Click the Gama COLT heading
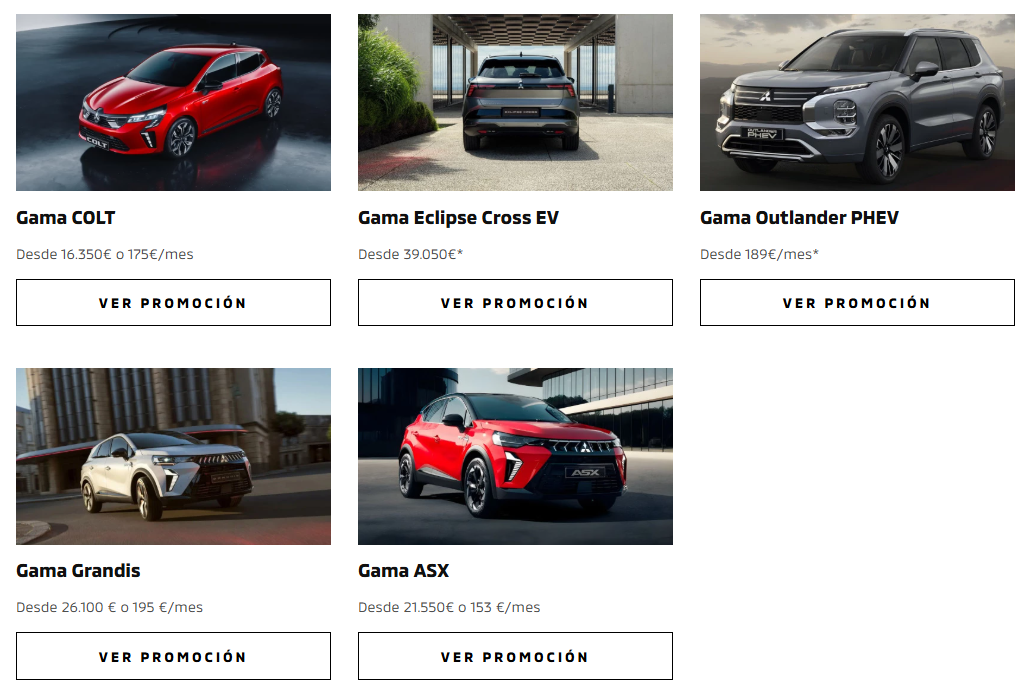 point(66,218)
